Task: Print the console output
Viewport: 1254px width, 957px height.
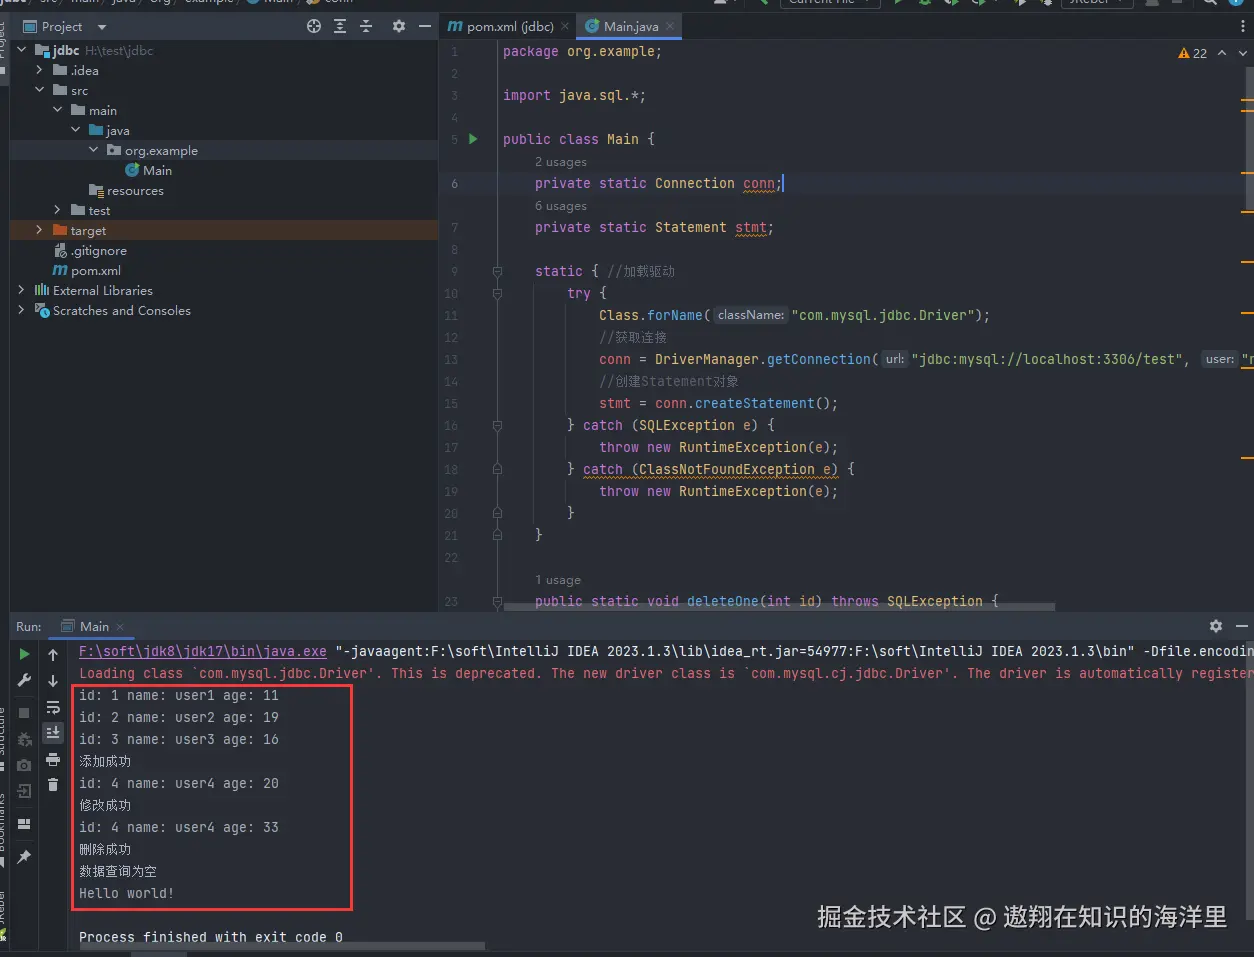Action: coord(53,760)
